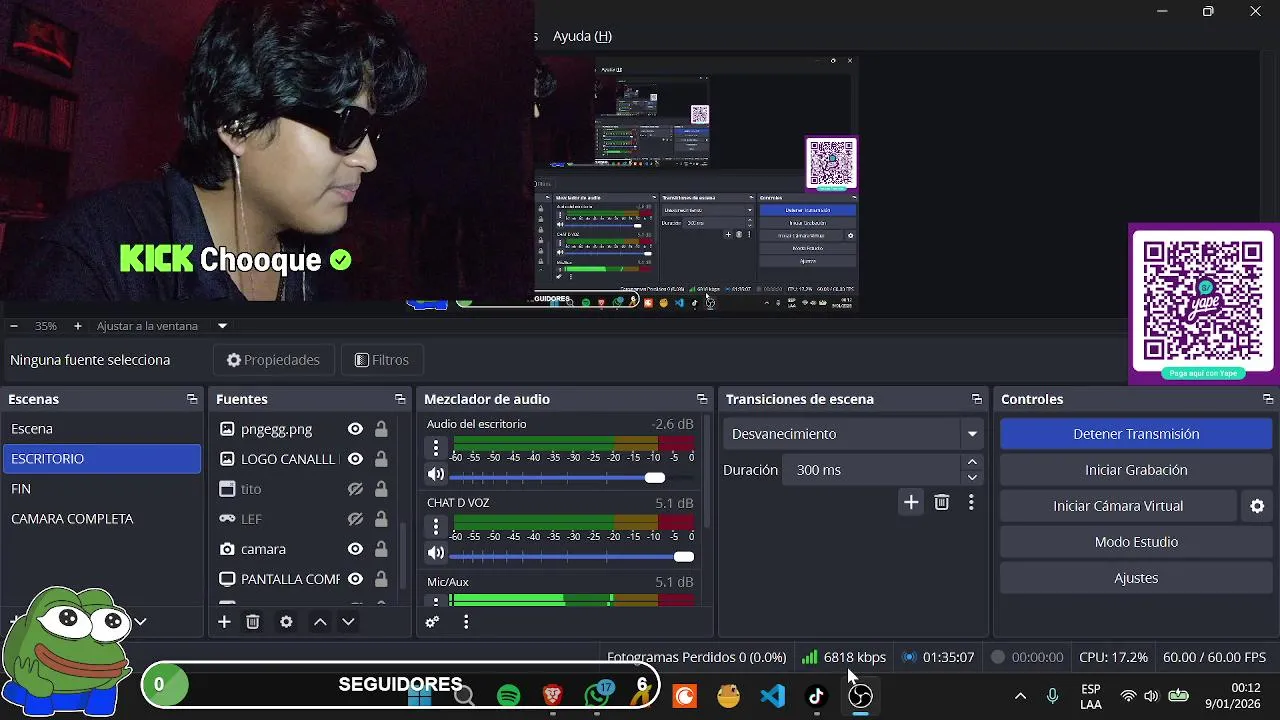Add a scene transition with plus icon
The height and width of the screenshot is (720, 1280).
pos(911,502)
